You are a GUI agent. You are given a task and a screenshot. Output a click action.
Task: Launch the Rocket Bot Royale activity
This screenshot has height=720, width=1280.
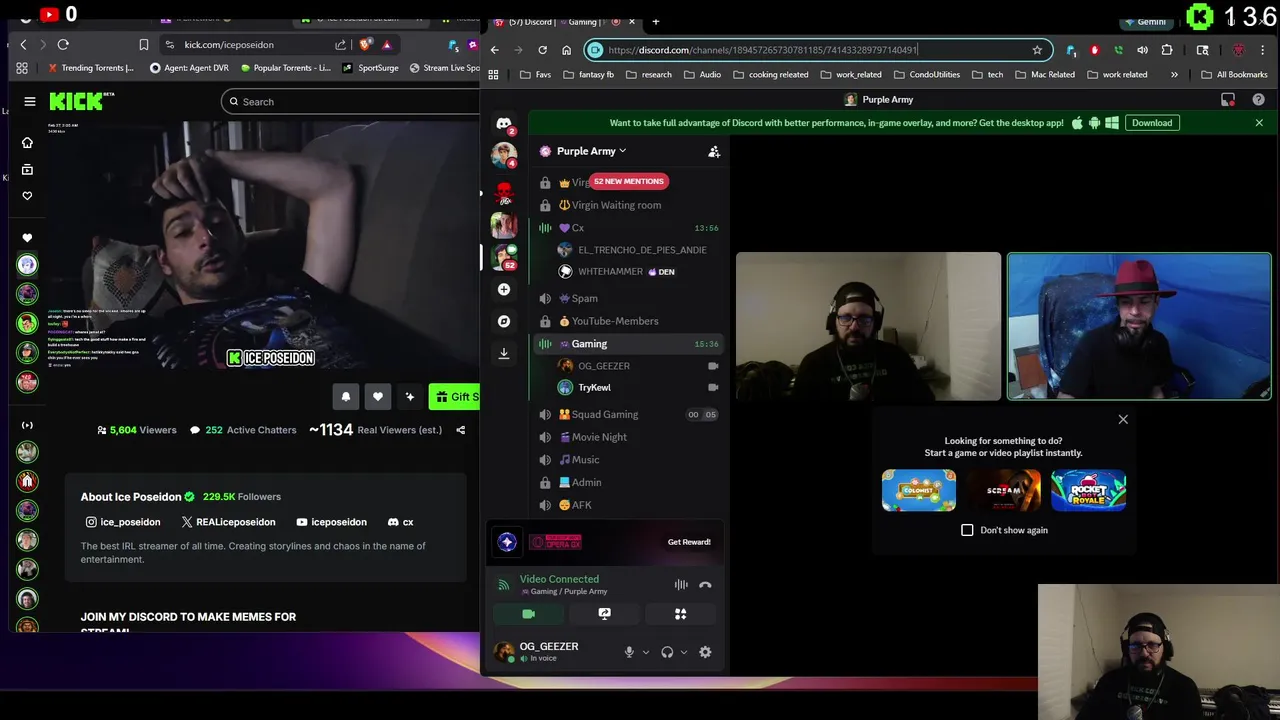tap(1089, 491)
